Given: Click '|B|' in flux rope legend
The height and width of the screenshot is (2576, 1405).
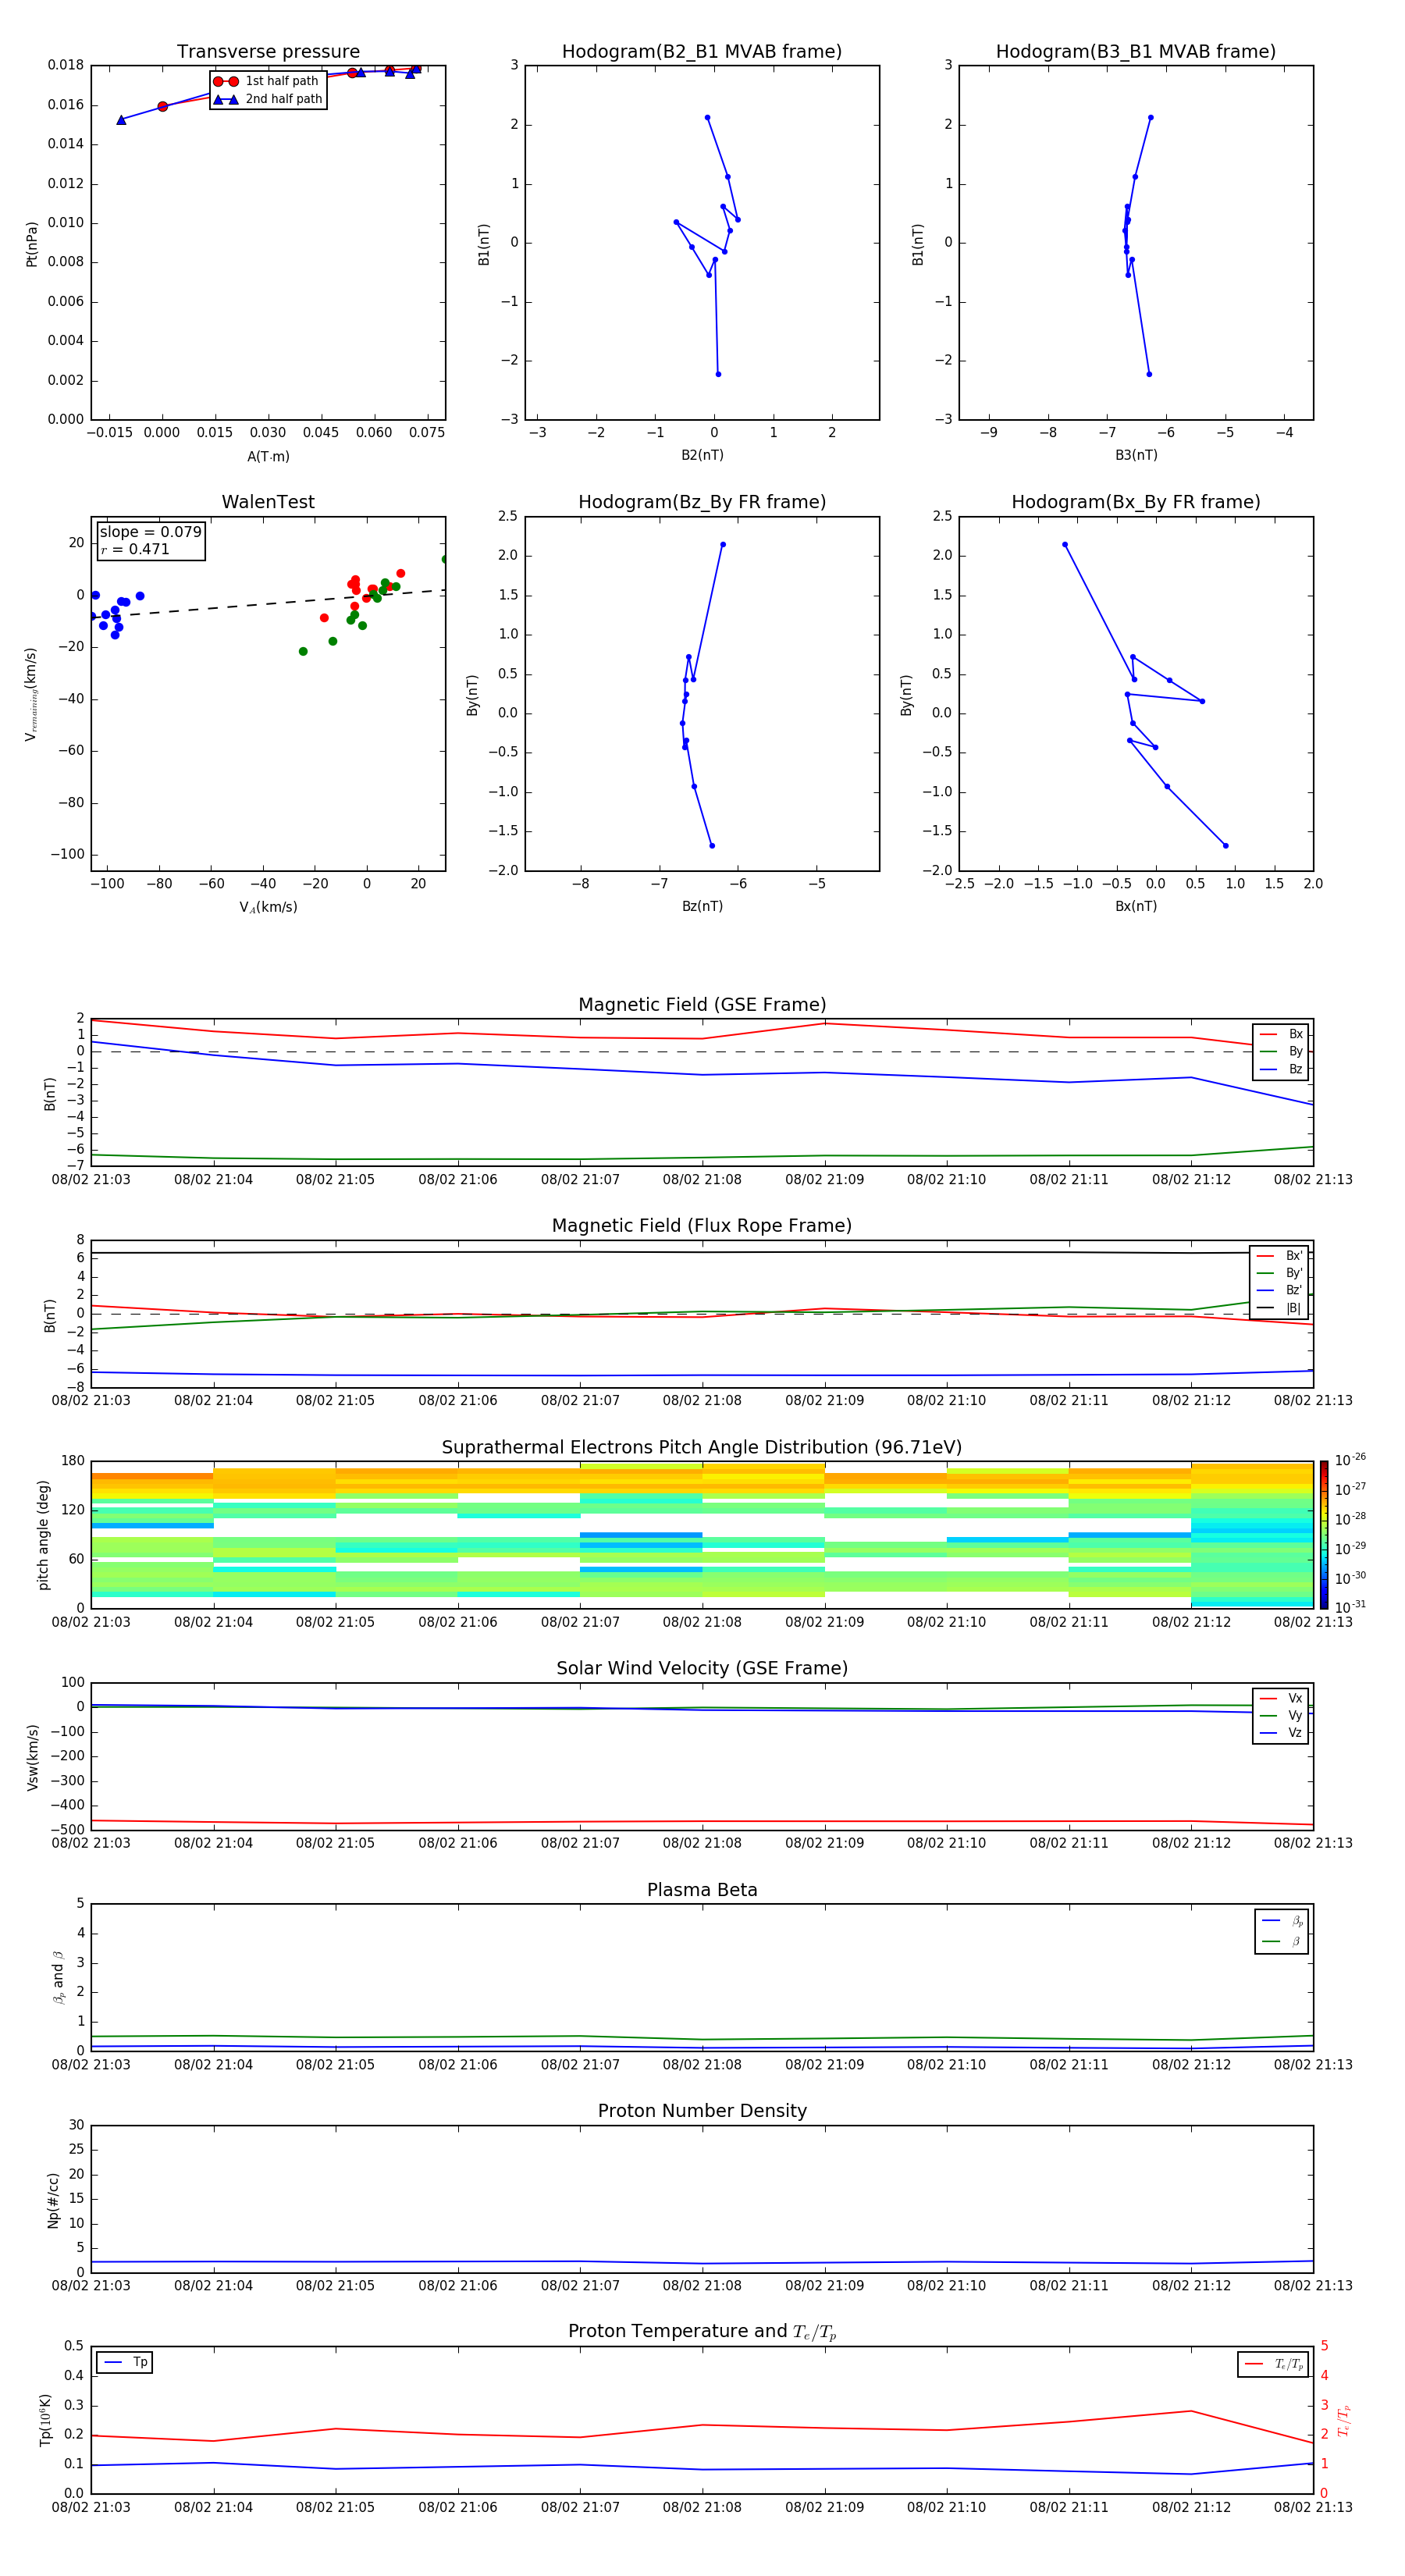Looking at the screenshot, I should [1280, 1308].
